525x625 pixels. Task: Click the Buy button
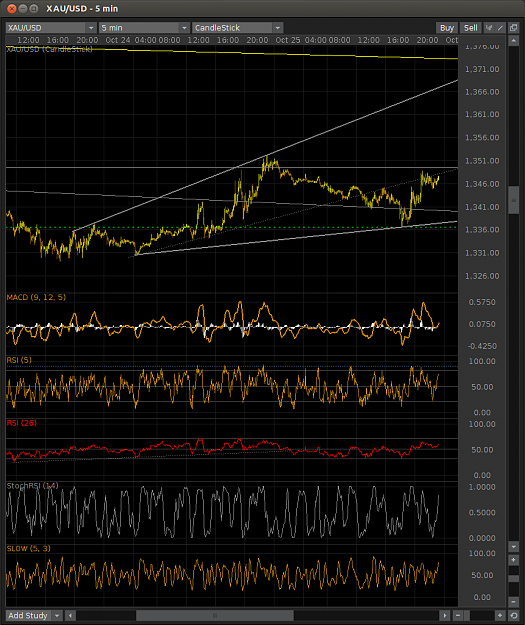(447, 28)
